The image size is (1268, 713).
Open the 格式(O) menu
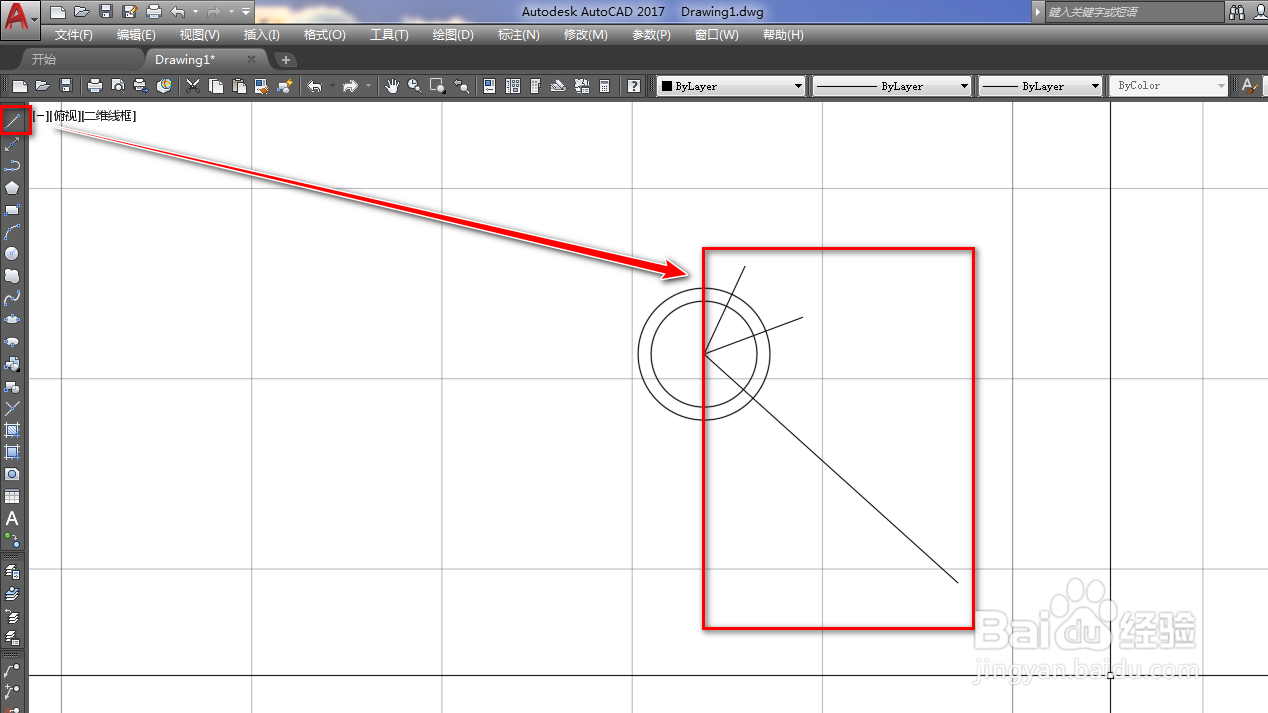pyautogui.click(x=325, y=35)
